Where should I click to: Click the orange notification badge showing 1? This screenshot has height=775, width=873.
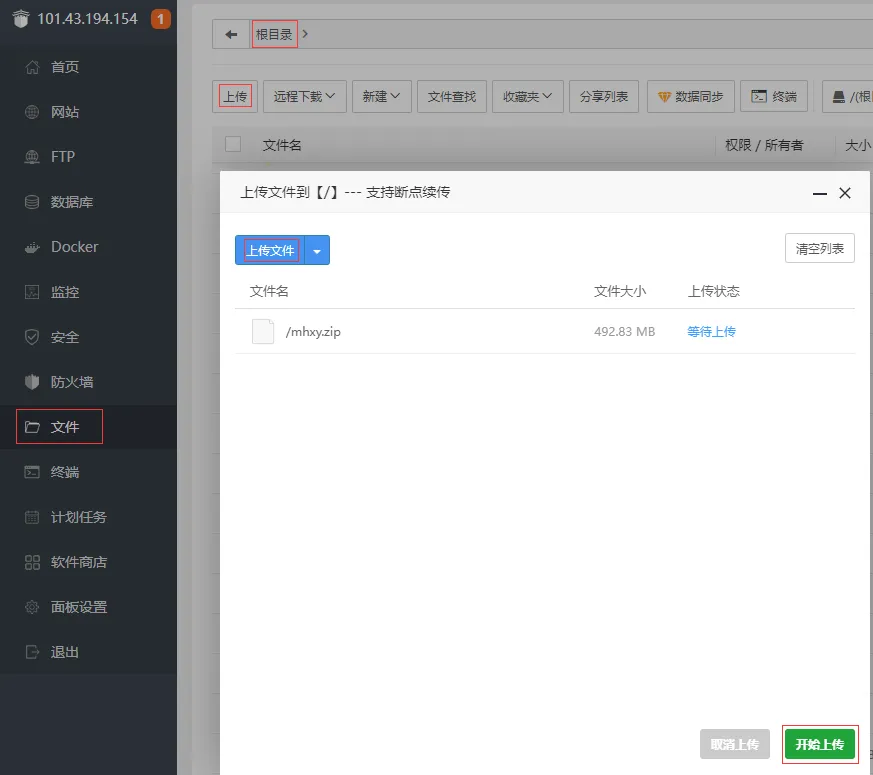(x=160, y=19)
